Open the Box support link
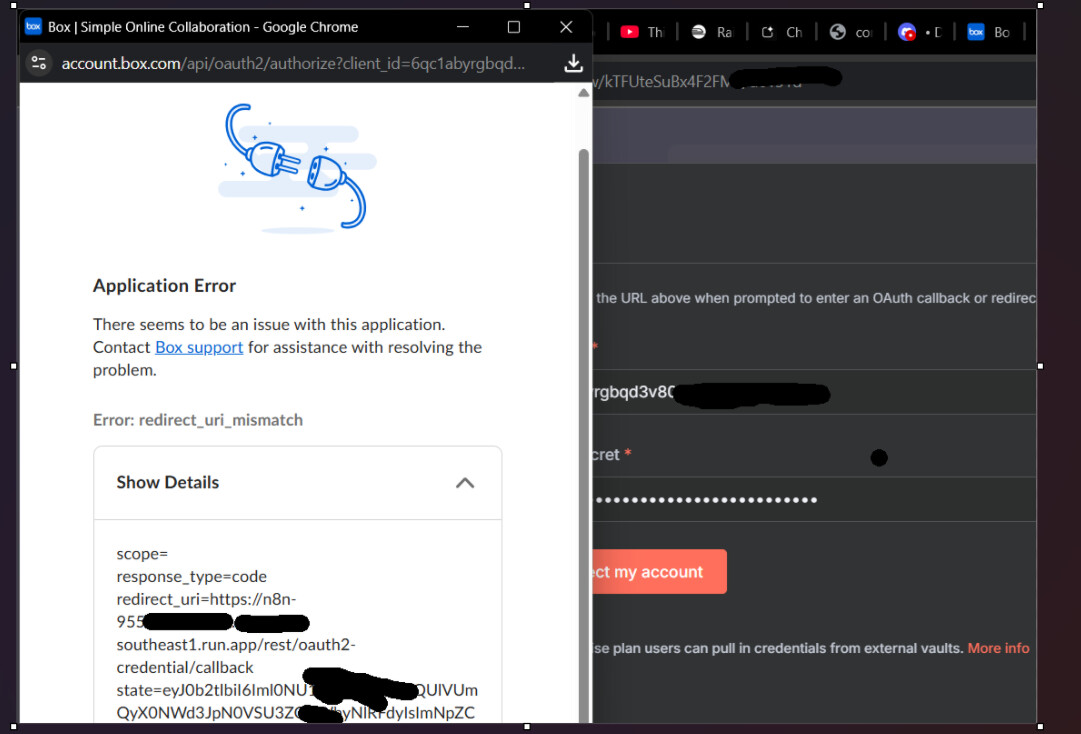This screenshot has height=734, width=1081. (x=198, y=347)
